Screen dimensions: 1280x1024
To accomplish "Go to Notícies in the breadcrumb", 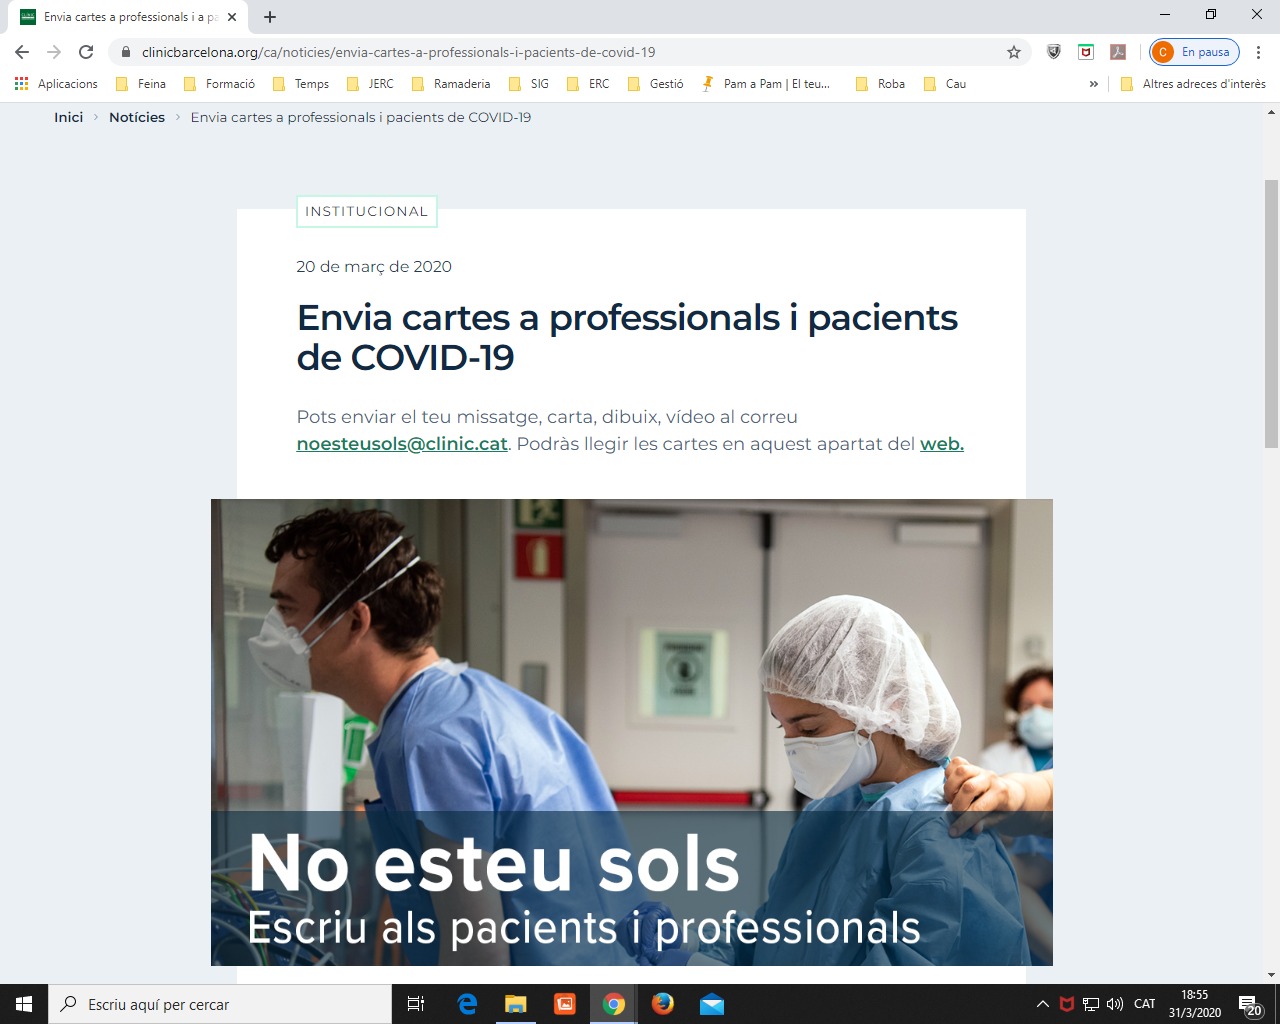I will [137, 117].
